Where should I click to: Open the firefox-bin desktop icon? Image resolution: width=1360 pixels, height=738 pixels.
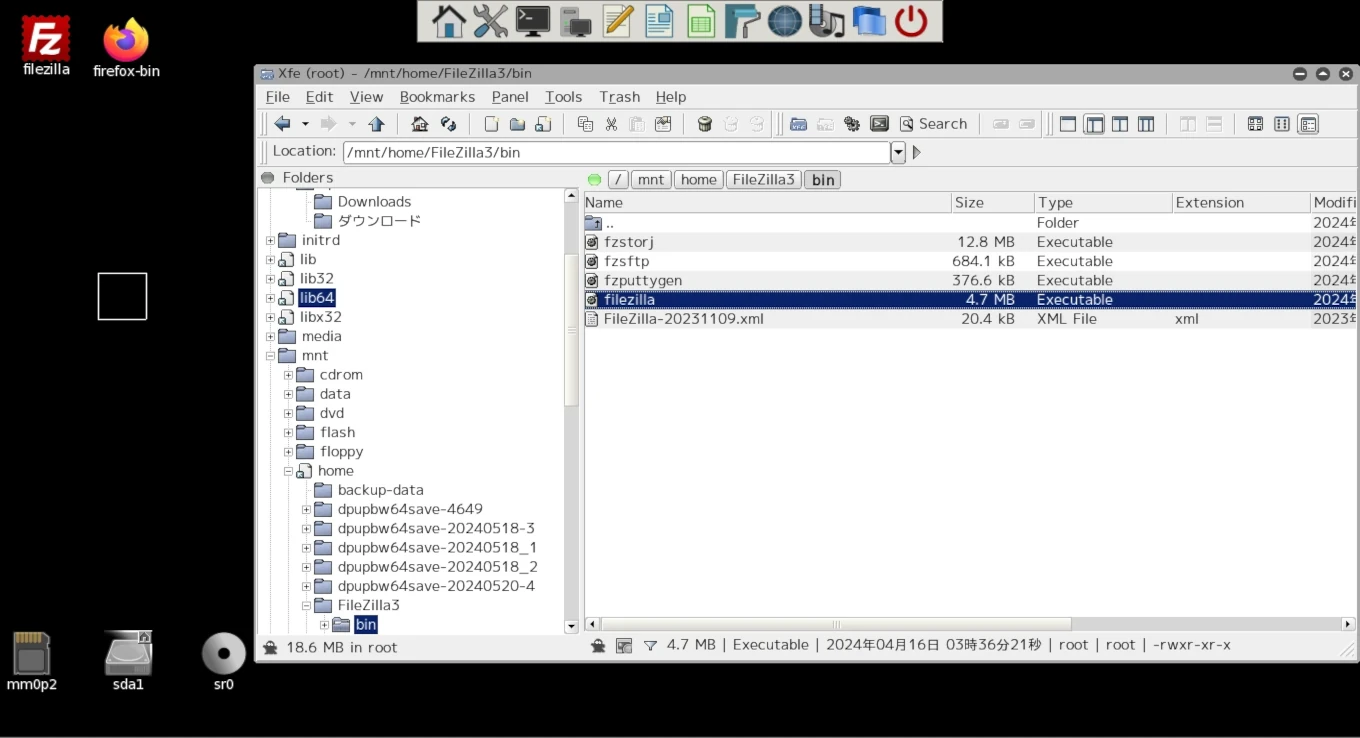pyautogui.click(x=126, y=47)
